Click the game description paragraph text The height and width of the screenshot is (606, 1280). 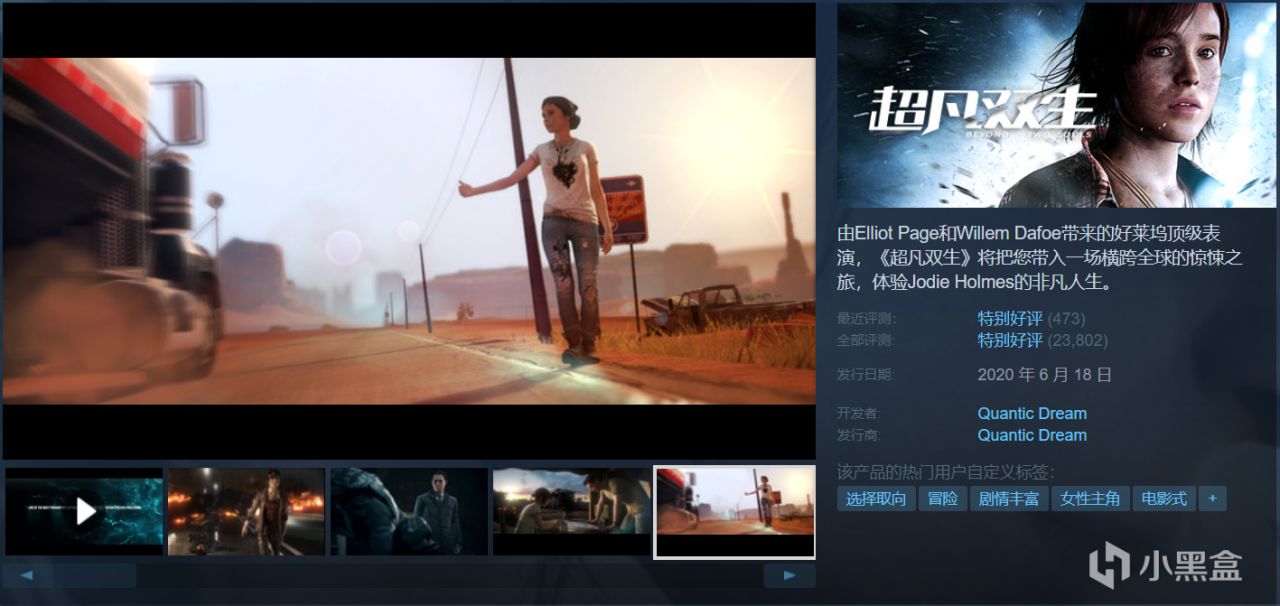tap(1040, 257)
